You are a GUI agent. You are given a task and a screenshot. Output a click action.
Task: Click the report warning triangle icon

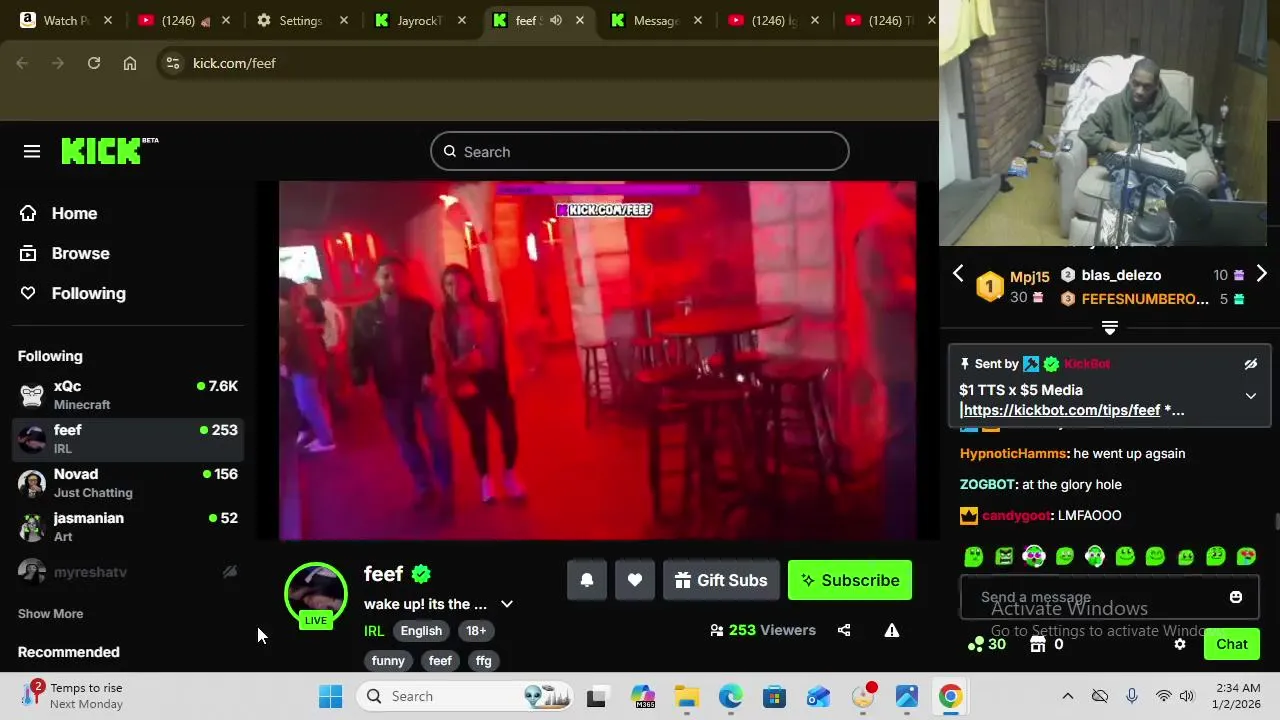point(892,630)
